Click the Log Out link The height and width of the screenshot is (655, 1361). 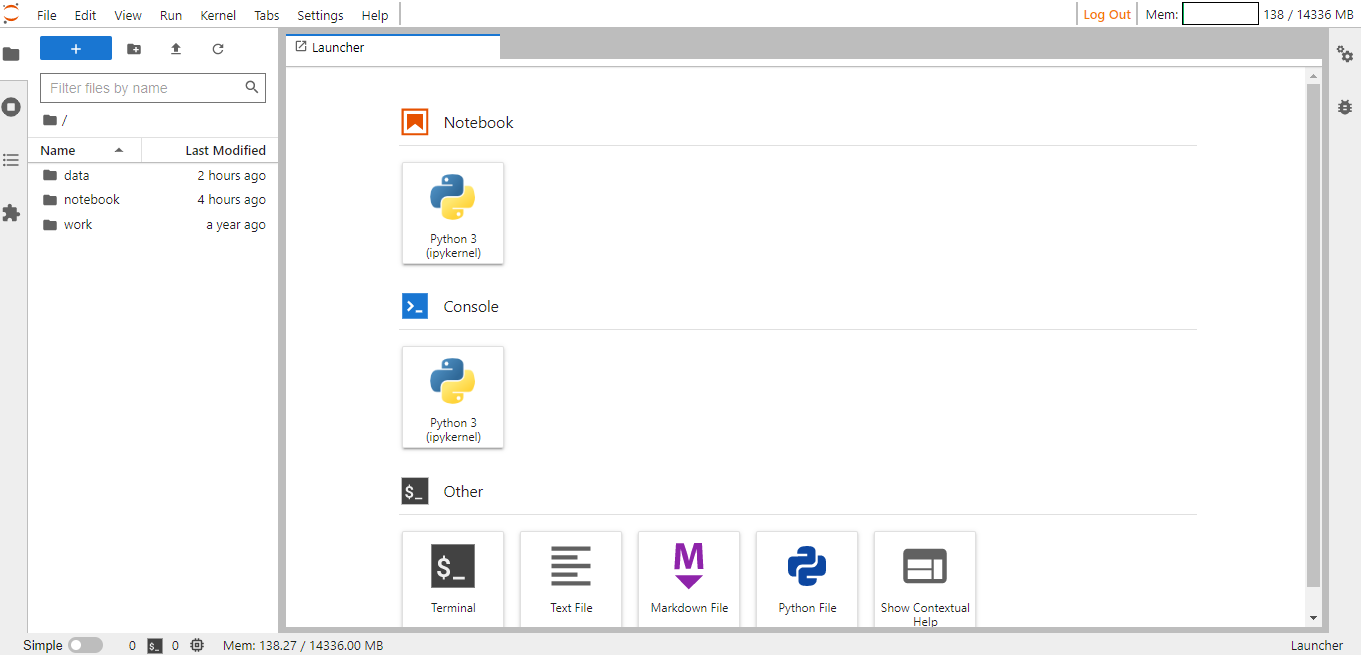(1106, 14)
